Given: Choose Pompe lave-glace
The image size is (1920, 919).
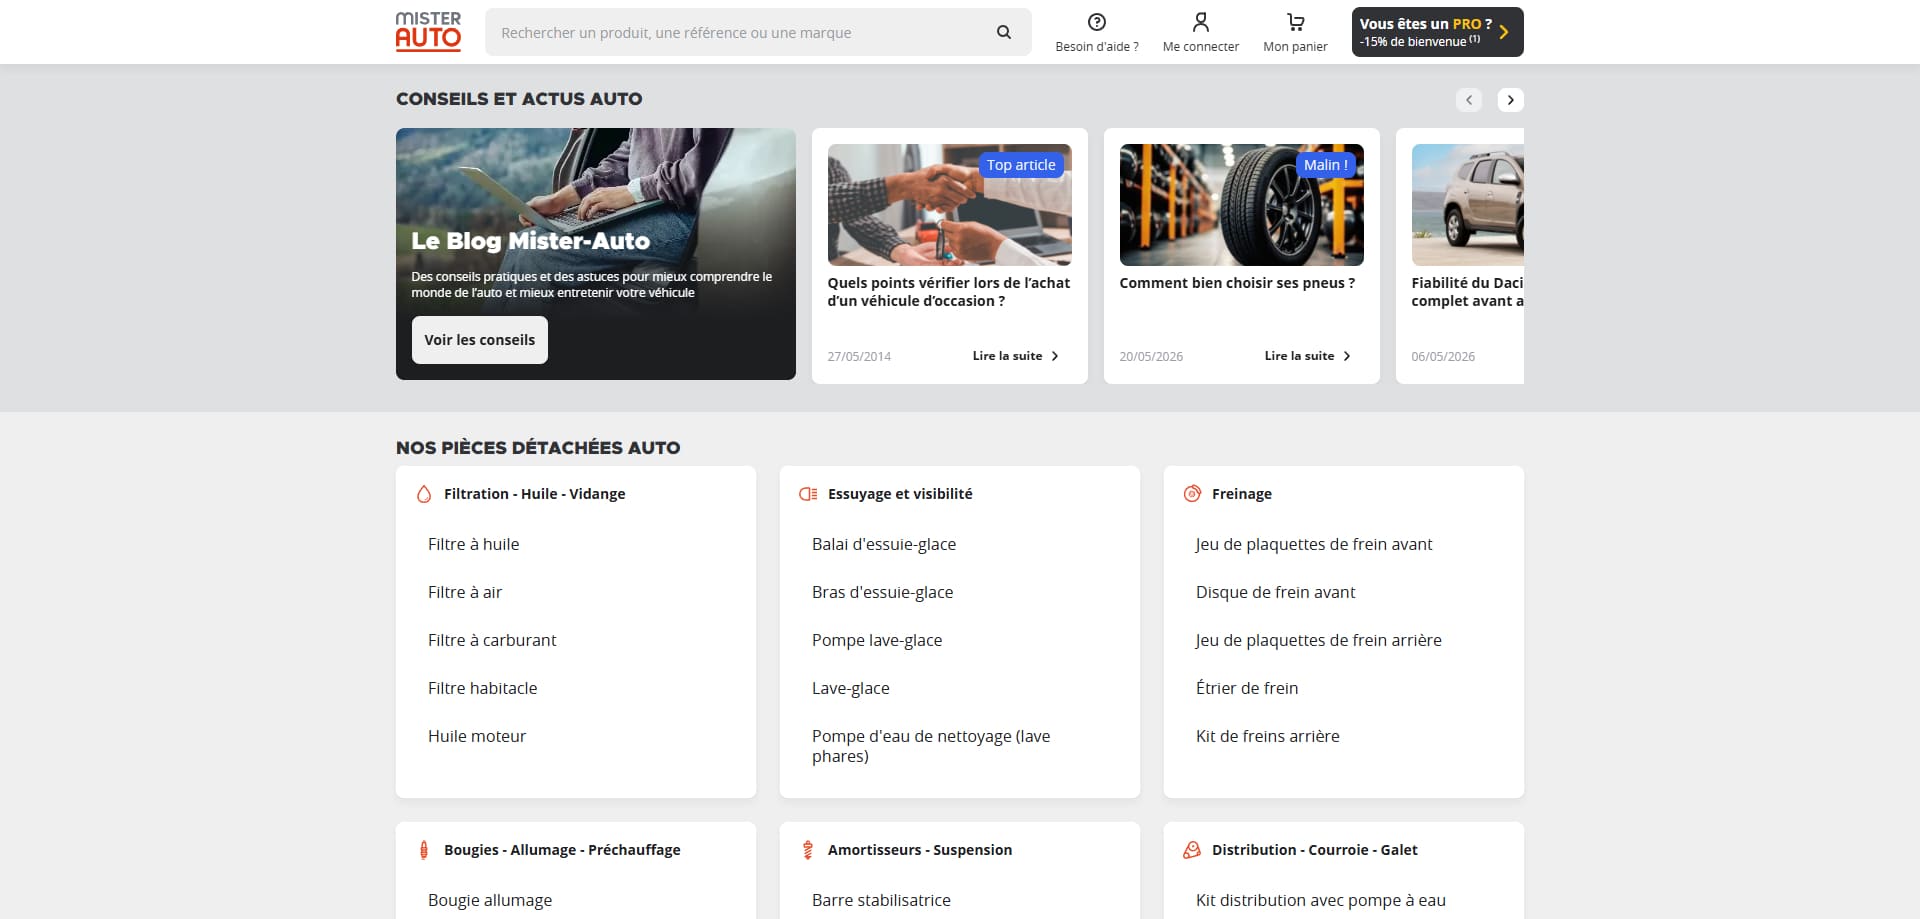Looking at the screenshot, I should pos(877,640).
